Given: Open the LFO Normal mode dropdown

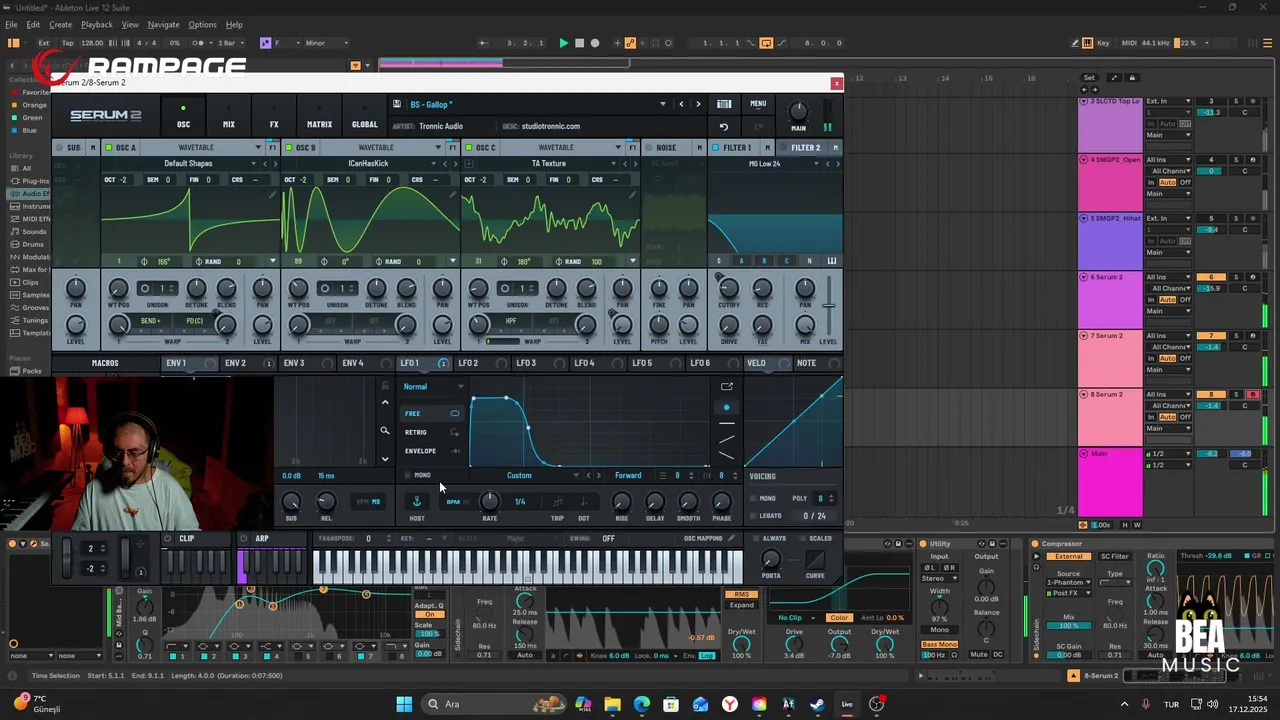Looking at the screenshot, I should pyautogui.click(x=434, y=387).
